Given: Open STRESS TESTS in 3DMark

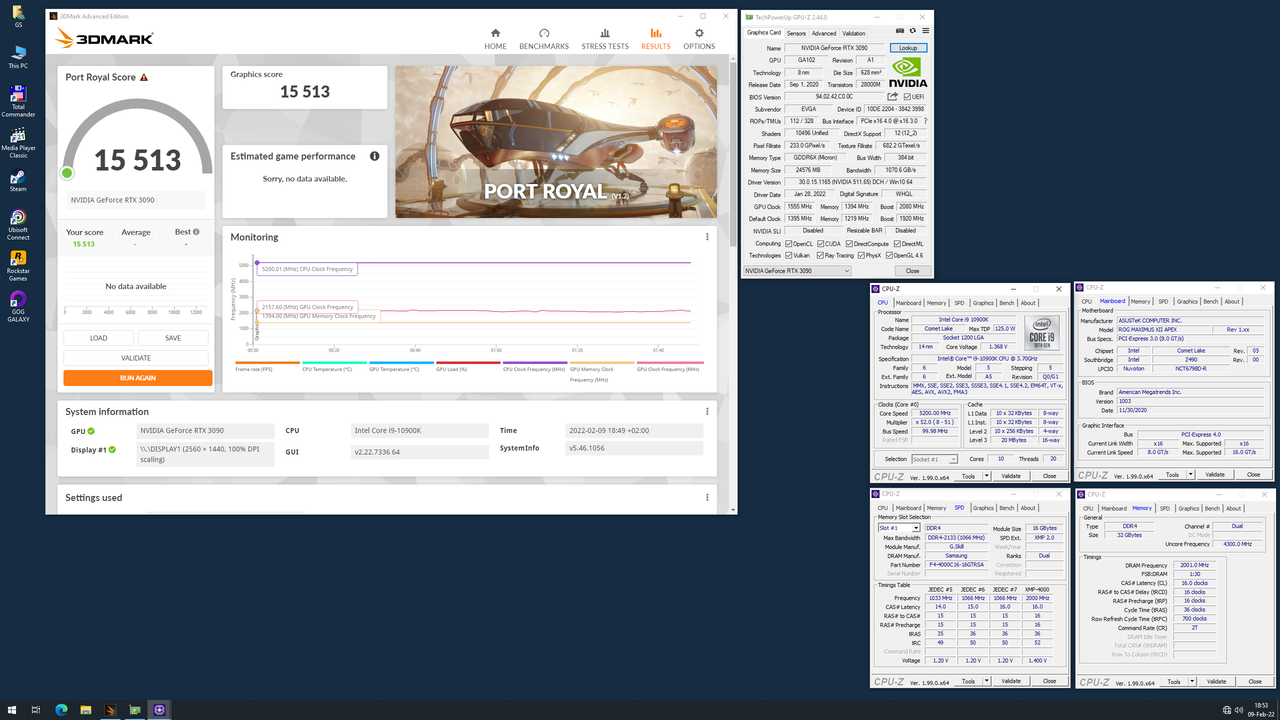Looking at the screenshot, I should pyautogui.click(x=605, y=39).
